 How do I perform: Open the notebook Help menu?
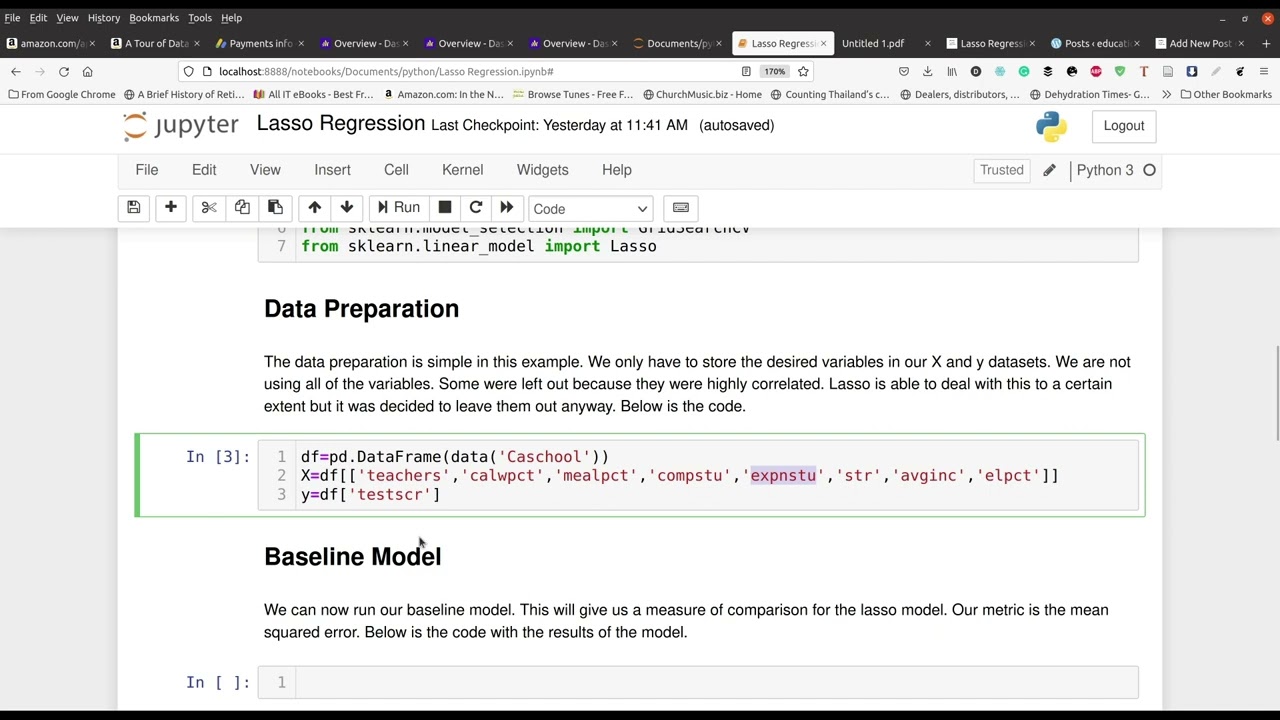coord(617,170)
